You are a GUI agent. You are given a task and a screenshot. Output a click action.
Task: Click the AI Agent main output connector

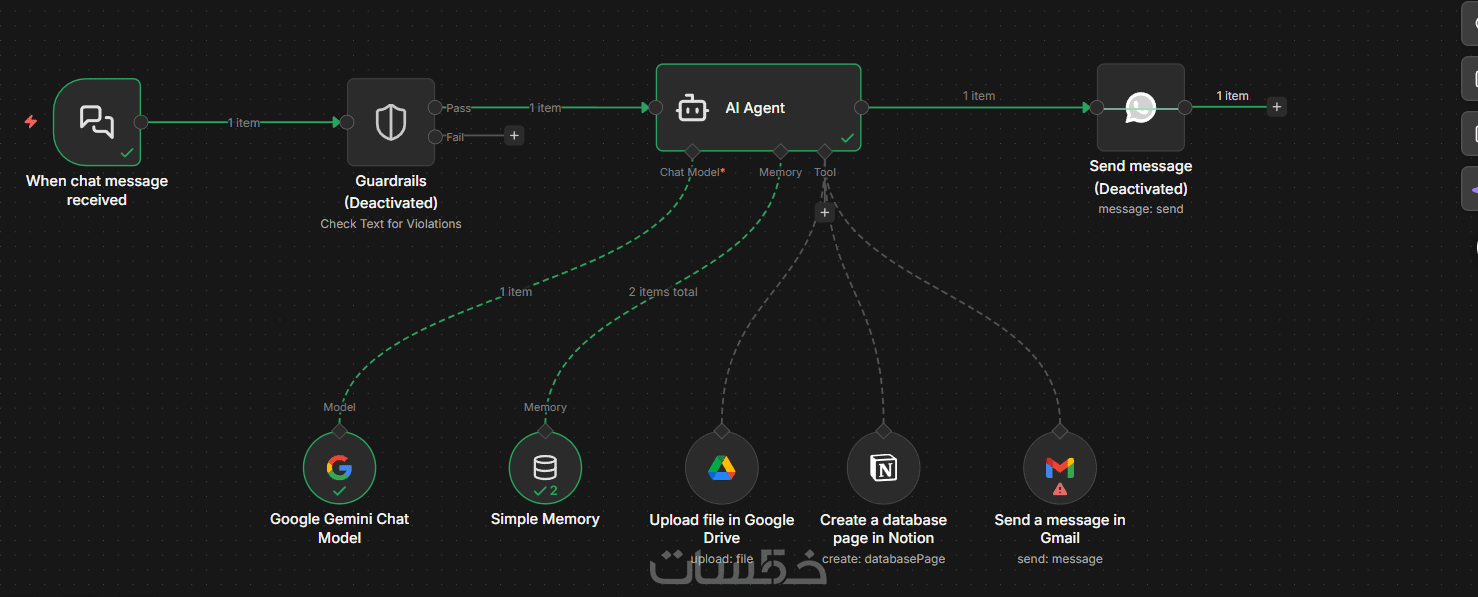pyautogui.click(x=861, y=107)
